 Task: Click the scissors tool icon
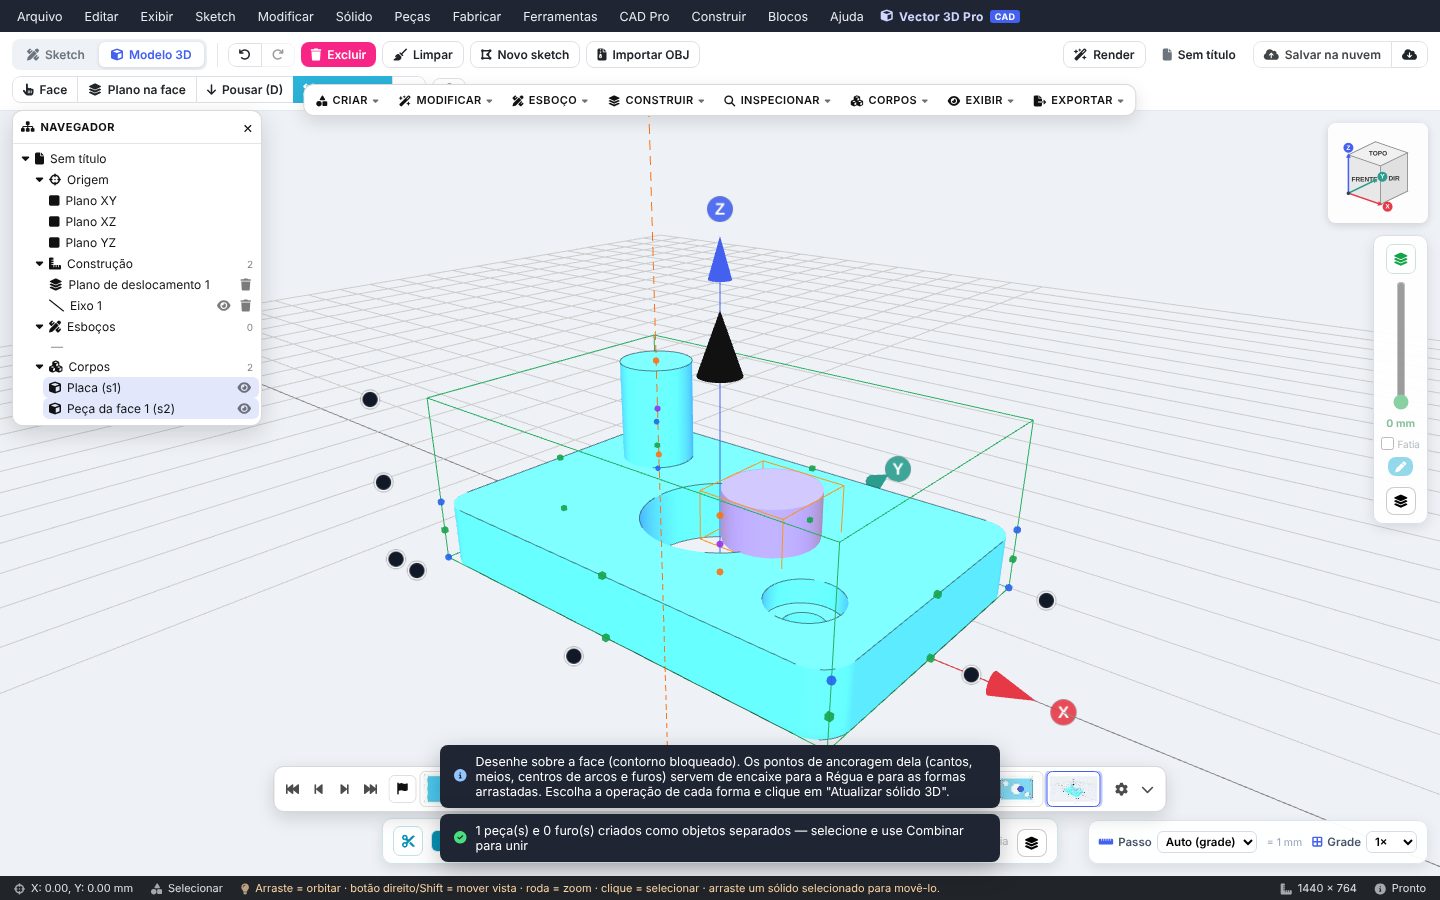point(408,842)
